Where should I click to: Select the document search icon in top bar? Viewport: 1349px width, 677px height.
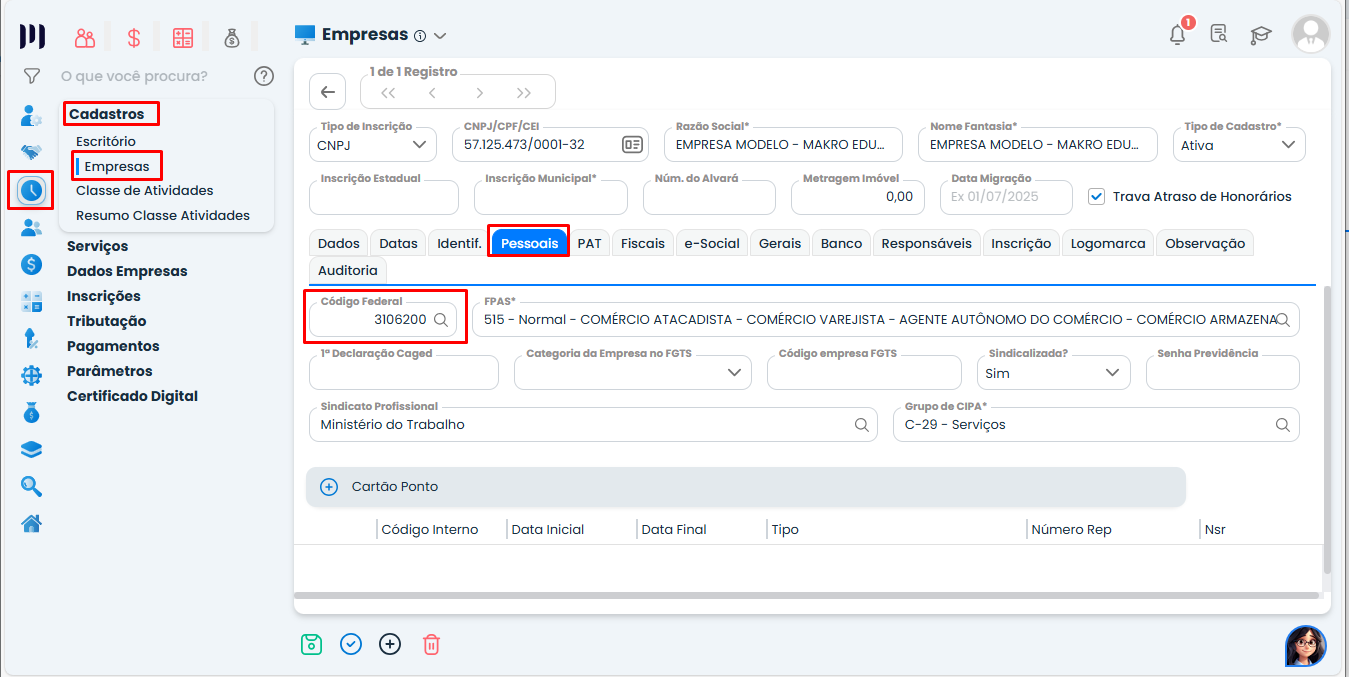tap(1219, 33)
